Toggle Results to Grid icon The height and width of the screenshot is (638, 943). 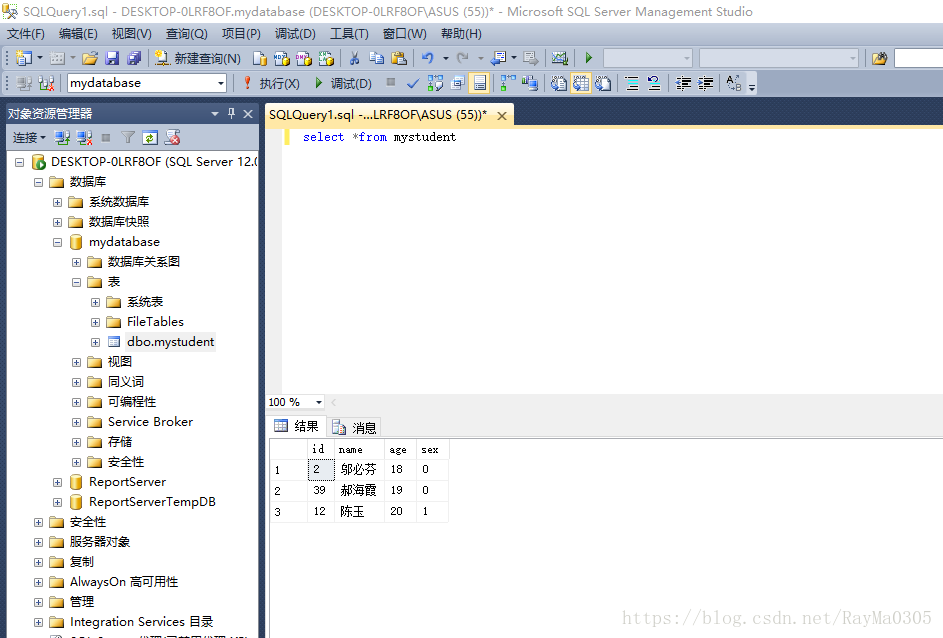click(x=581, y=84)
